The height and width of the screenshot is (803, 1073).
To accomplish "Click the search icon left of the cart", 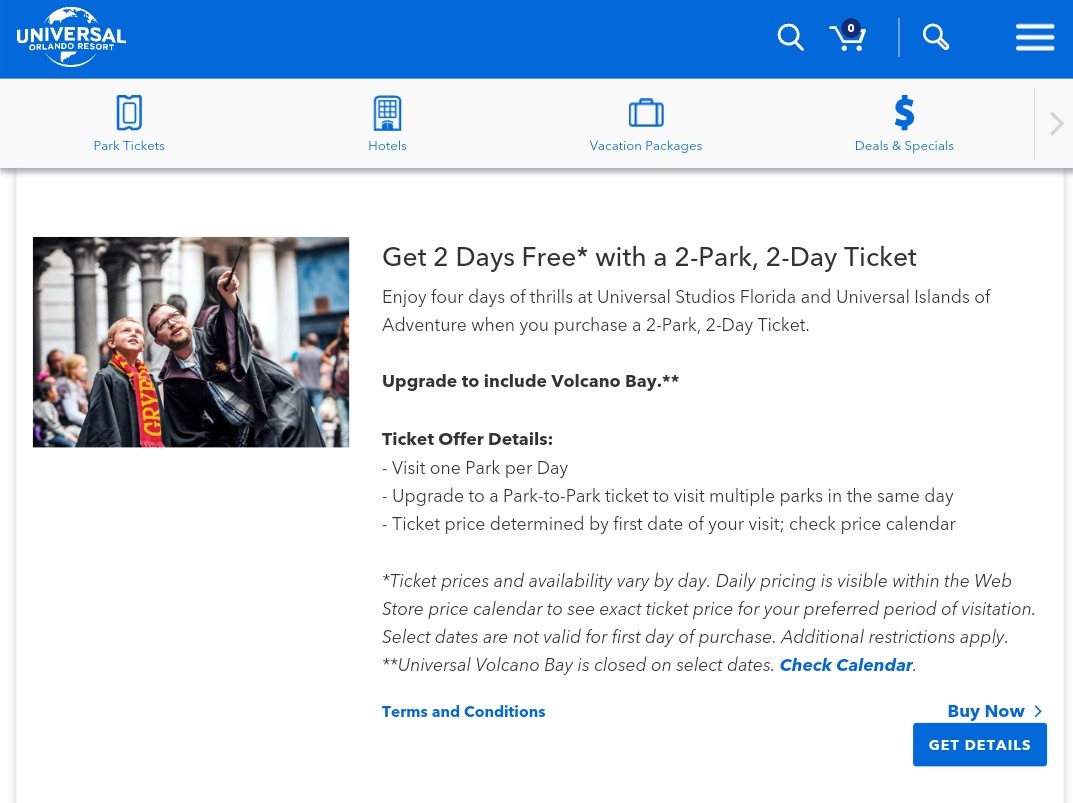I will click(x=790, y=38).
